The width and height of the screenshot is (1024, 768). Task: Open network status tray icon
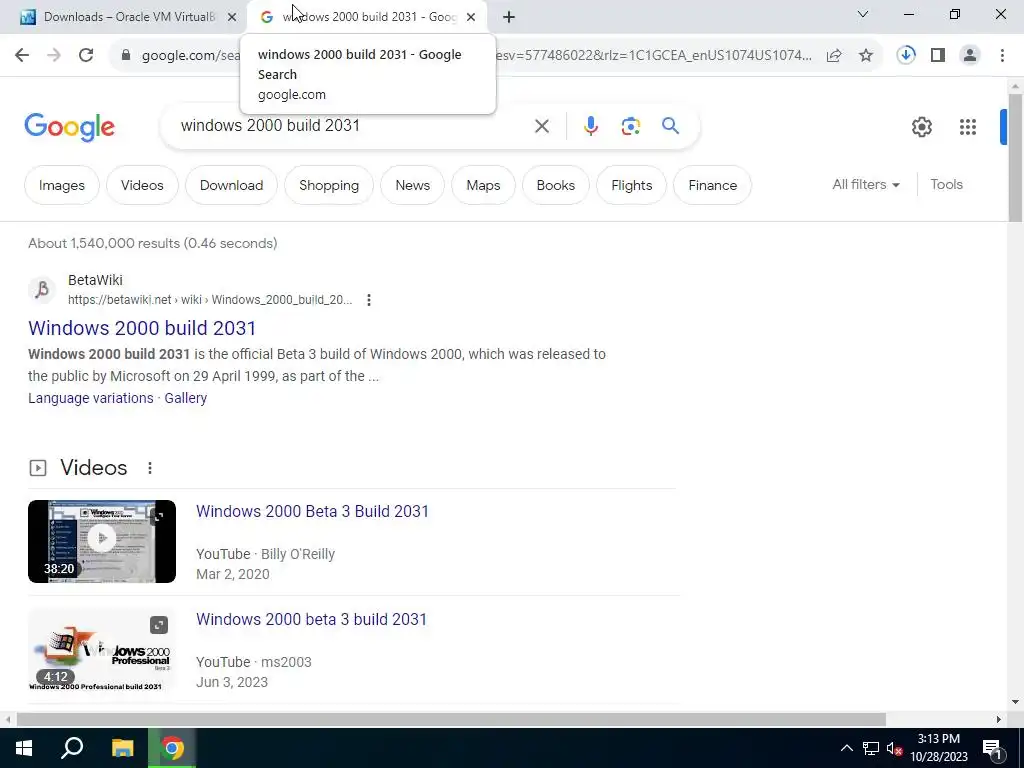(871, 748)
